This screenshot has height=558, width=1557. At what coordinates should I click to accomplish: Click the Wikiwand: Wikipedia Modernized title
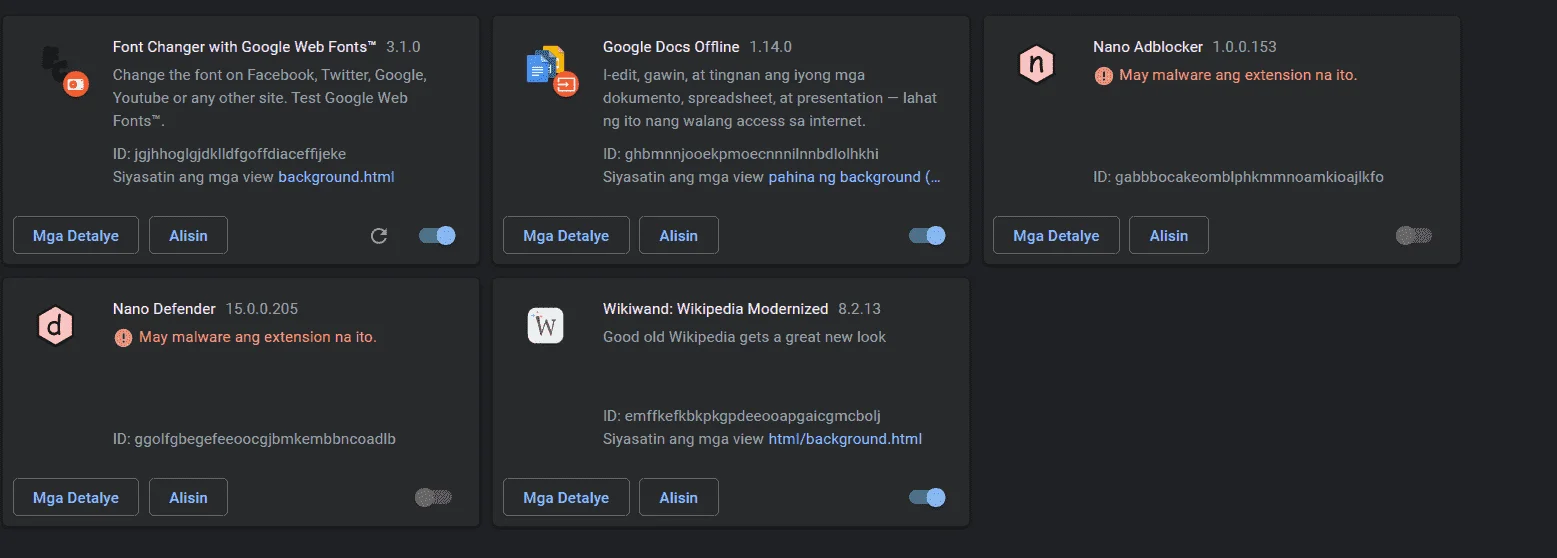pyautogui.click(x=716, y=309)
